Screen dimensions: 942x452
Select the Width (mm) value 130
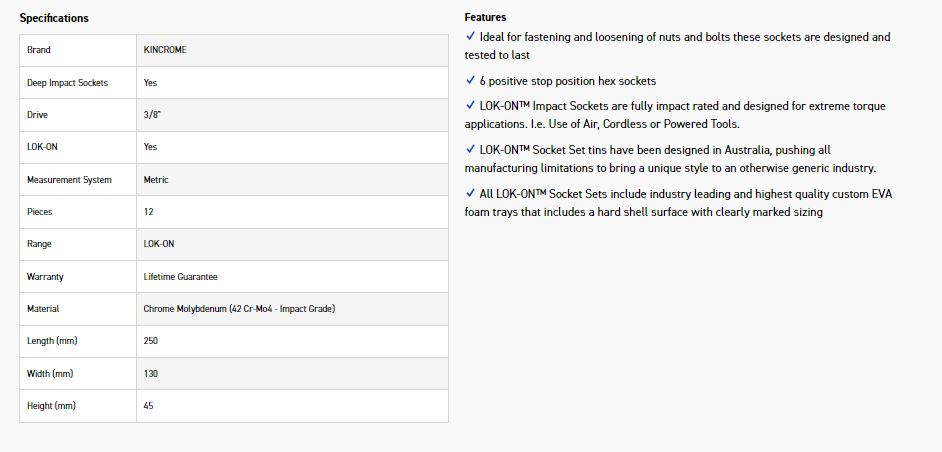click(x=151, y=374)
